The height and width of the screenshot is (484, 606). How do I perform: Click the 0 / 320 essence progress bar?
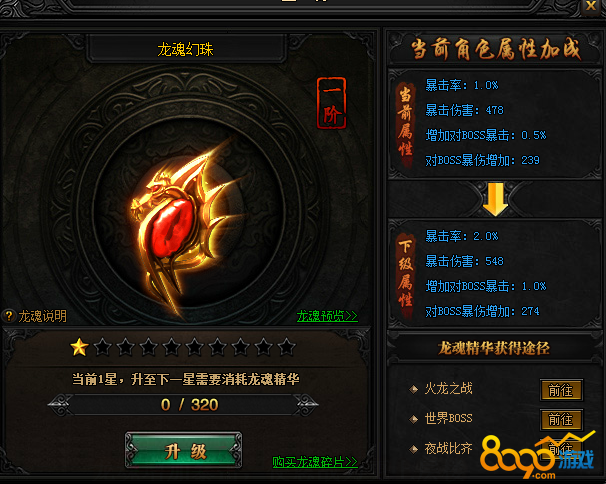(184, 405)
